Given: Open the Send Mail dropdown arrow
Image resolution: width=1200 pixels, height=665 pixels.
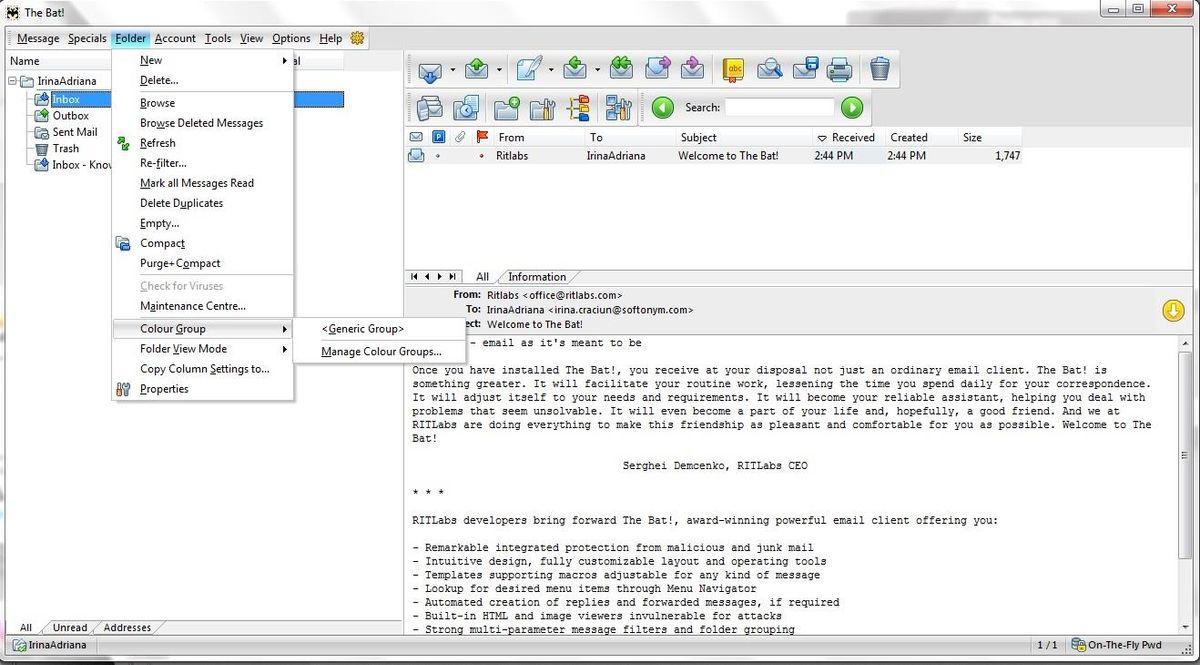Looking at the screenshot, I should (x=499, y=70).
